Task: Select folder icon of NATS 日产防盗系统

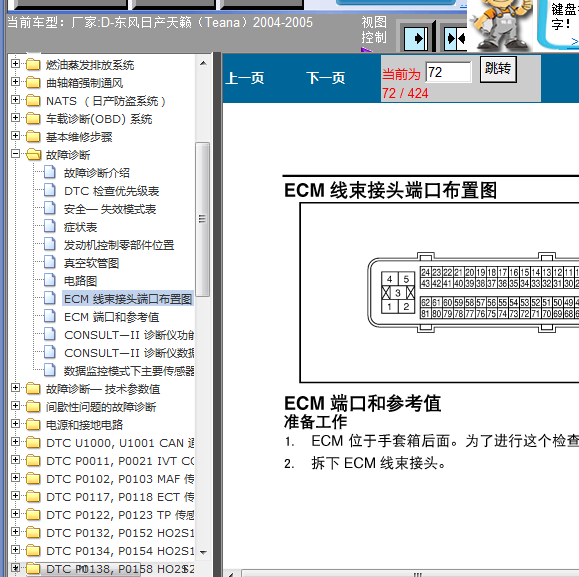Action: click(x=33, y=101)
